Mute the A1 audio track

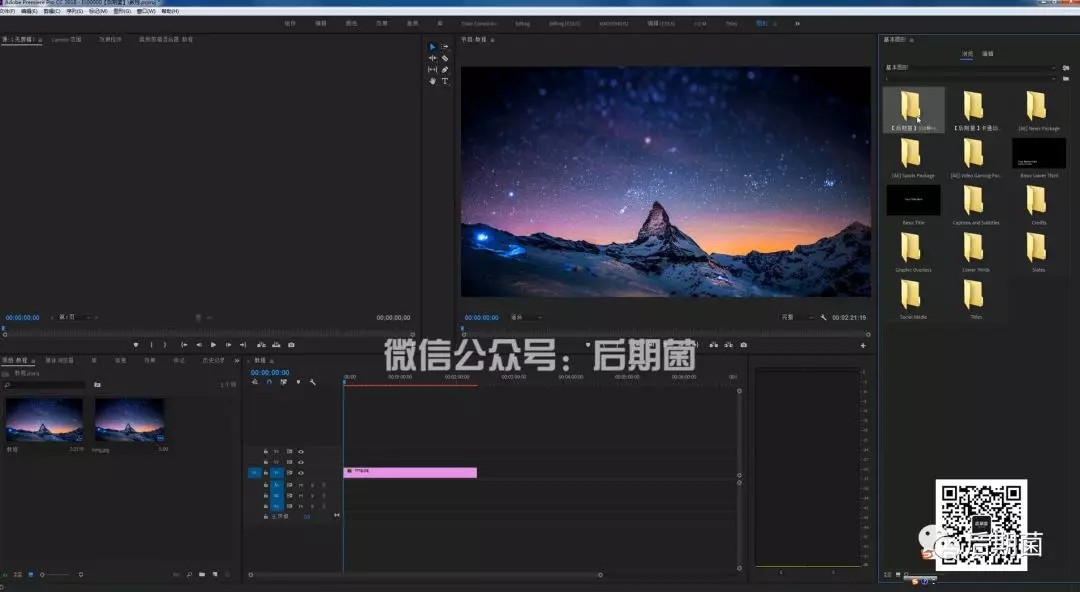(301, 485)
